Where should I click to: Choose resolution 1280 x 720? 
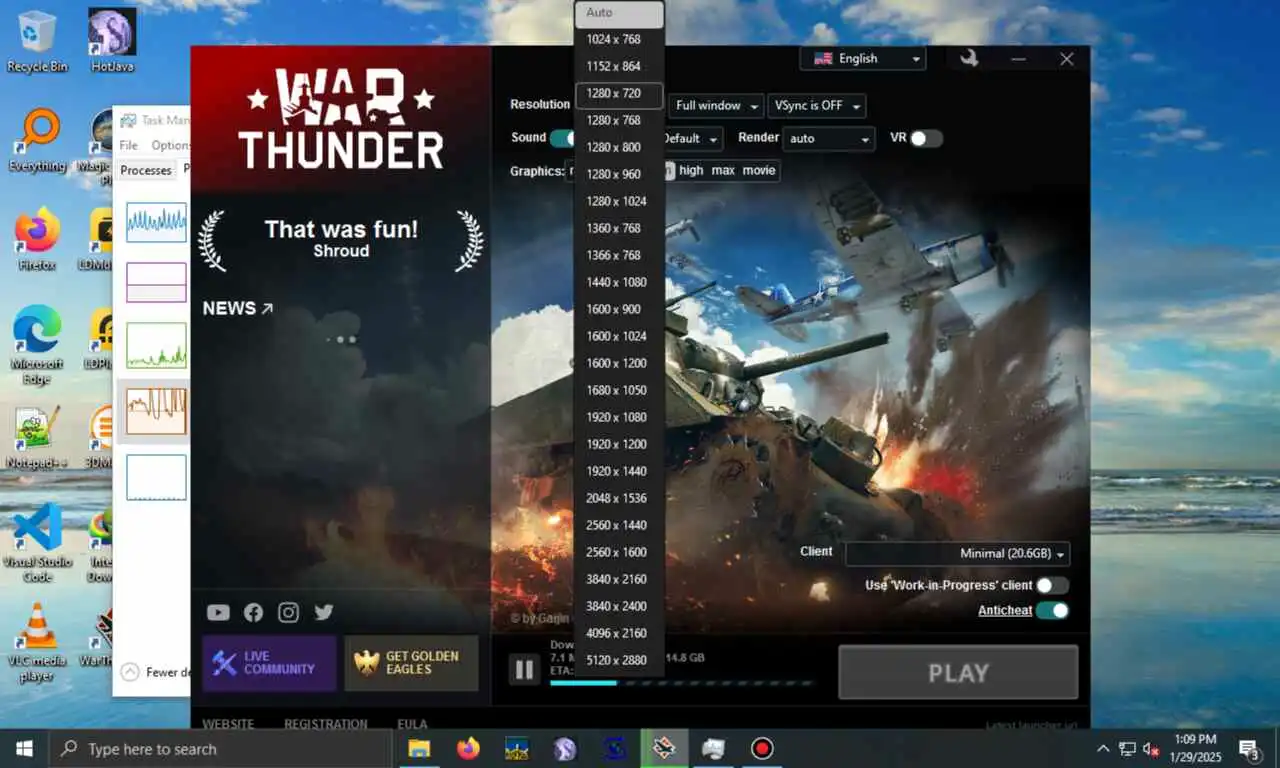click(x=619, y=94)
